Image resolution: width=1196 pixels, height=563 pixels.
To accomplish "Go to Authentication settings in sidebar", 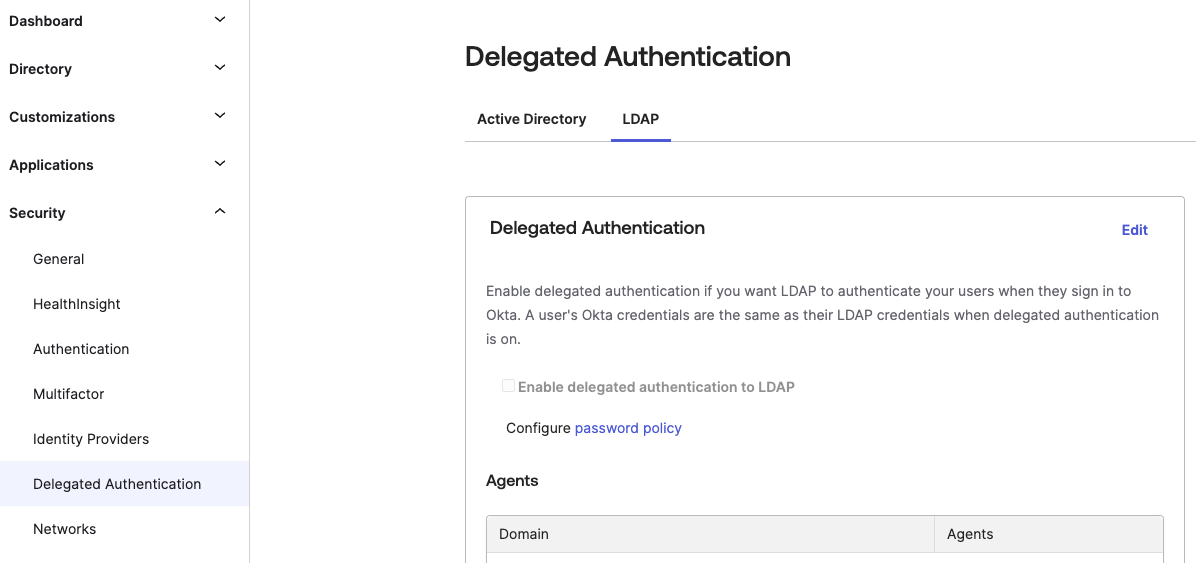I will pyautogui.click(x=81, y=349).
